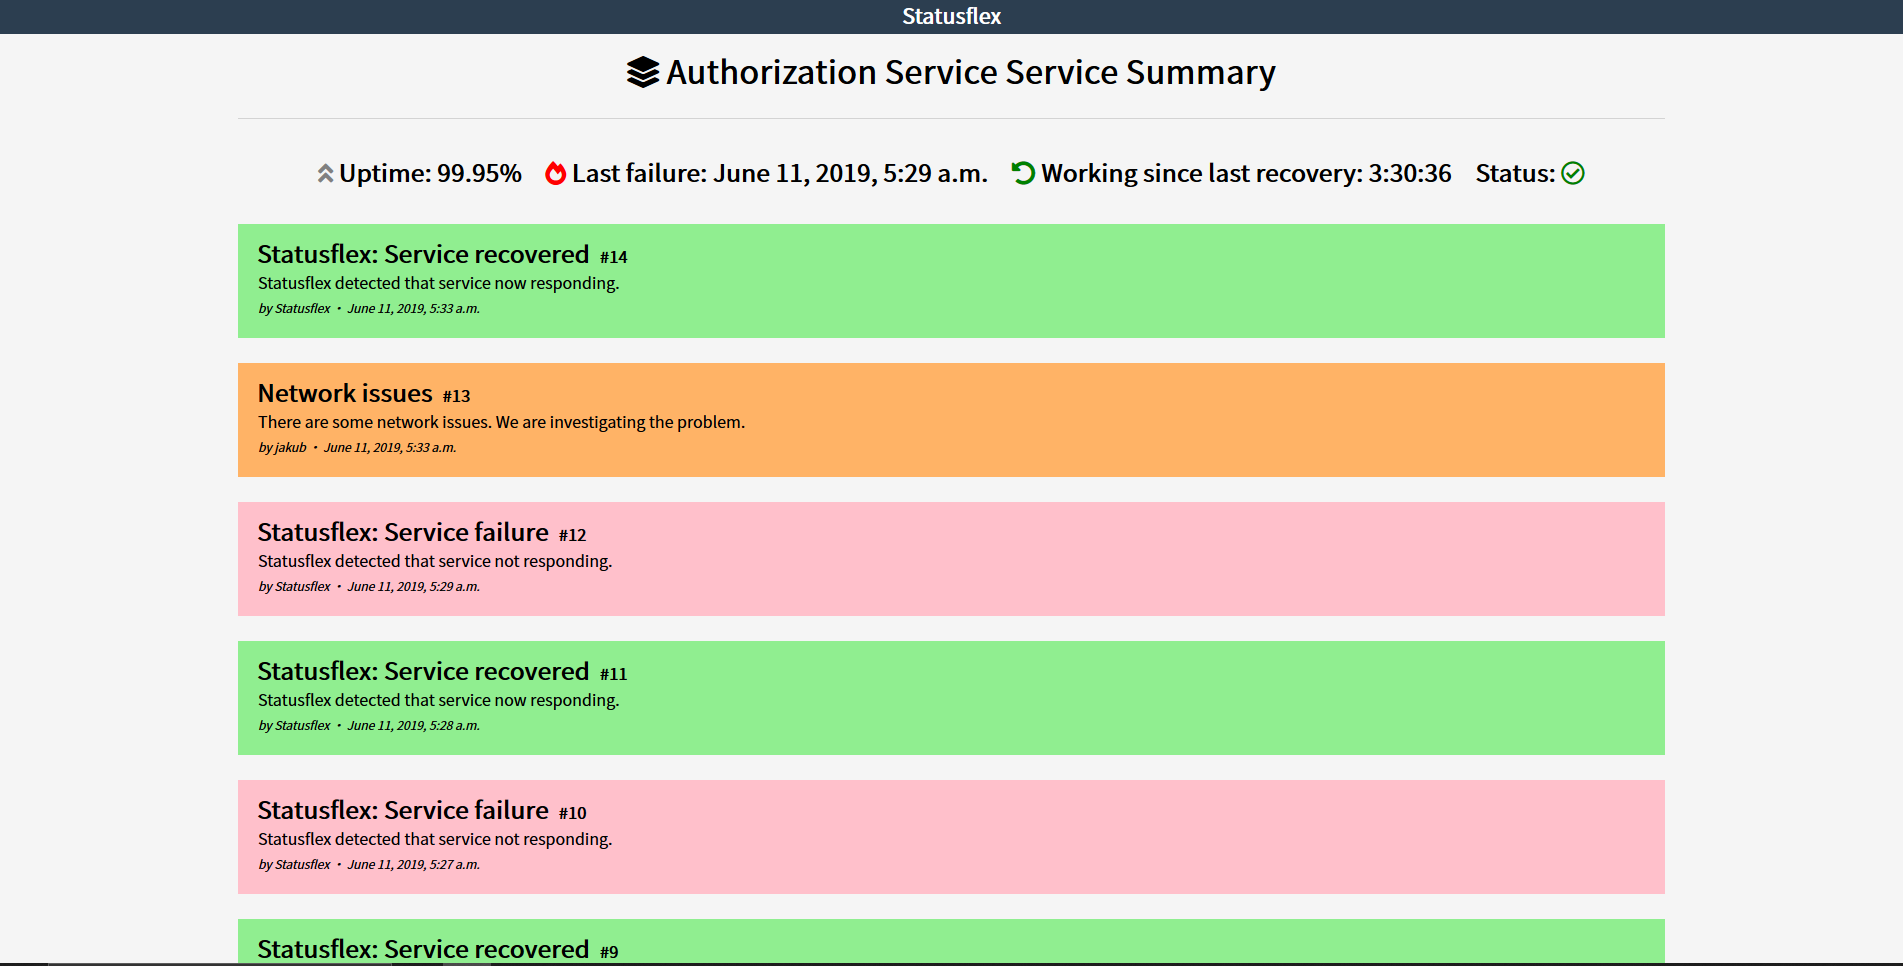Viewport: 1903px width, 966px height.
Task: Select the Working since last recovery: 3:30:36 text
Action: [1246, 173]
